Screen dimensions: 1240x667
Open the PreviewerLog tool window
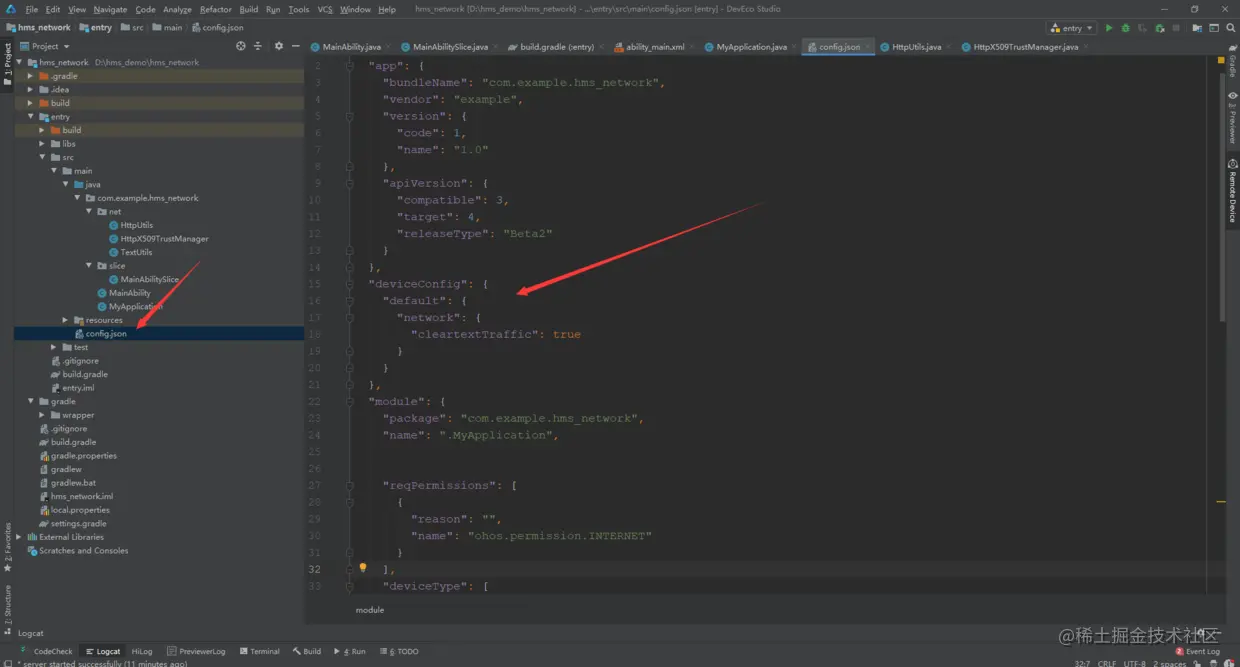(x=196, y=651)
